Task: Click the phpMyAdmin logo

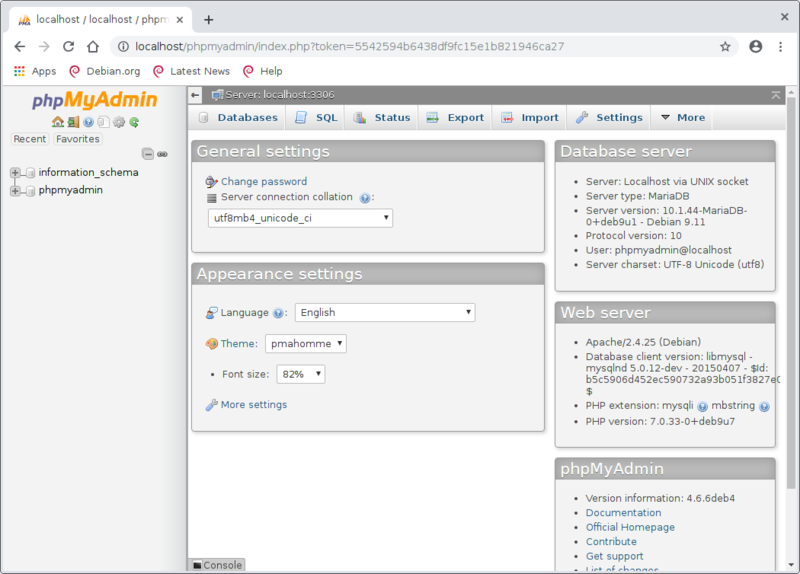Action: [x=95, y=99]
